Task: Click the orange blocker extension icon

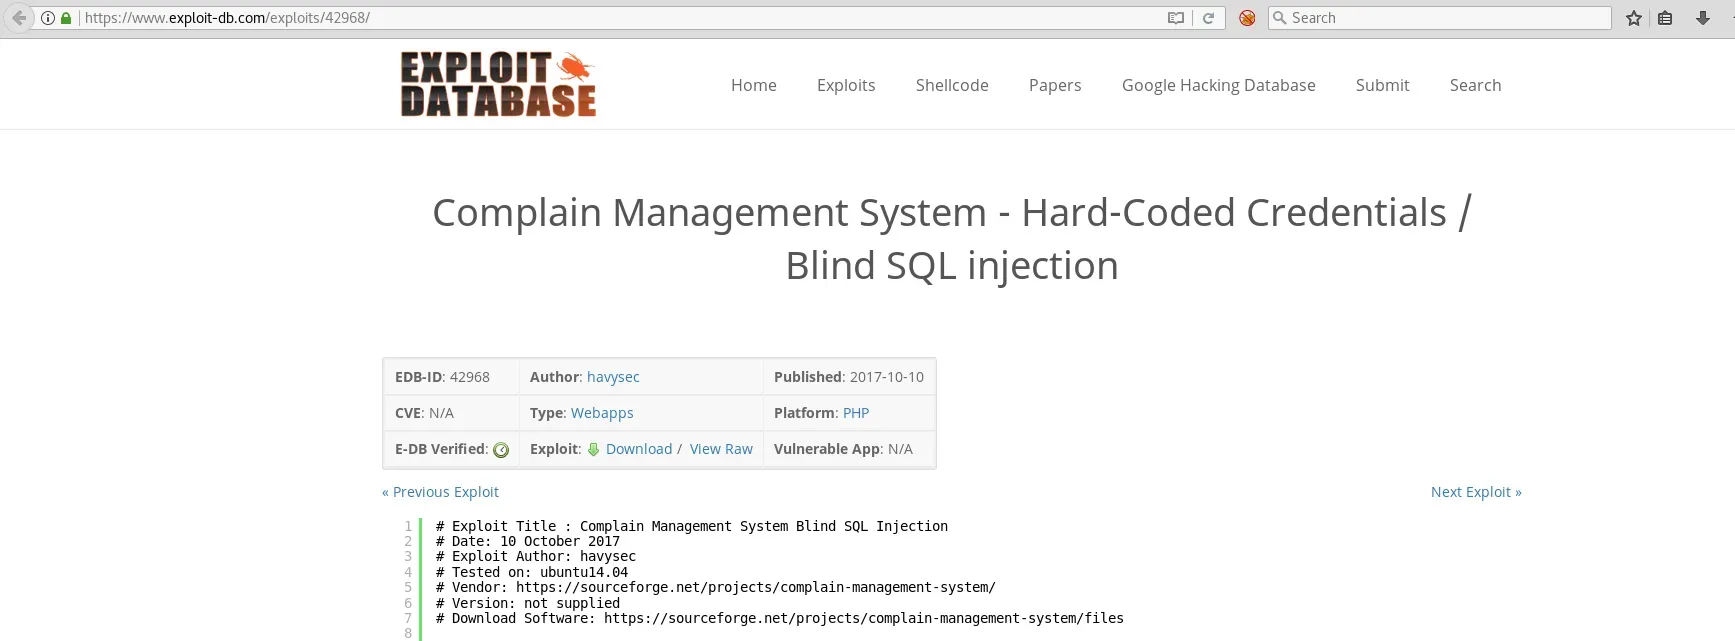Action: [x=1247, y=18]
